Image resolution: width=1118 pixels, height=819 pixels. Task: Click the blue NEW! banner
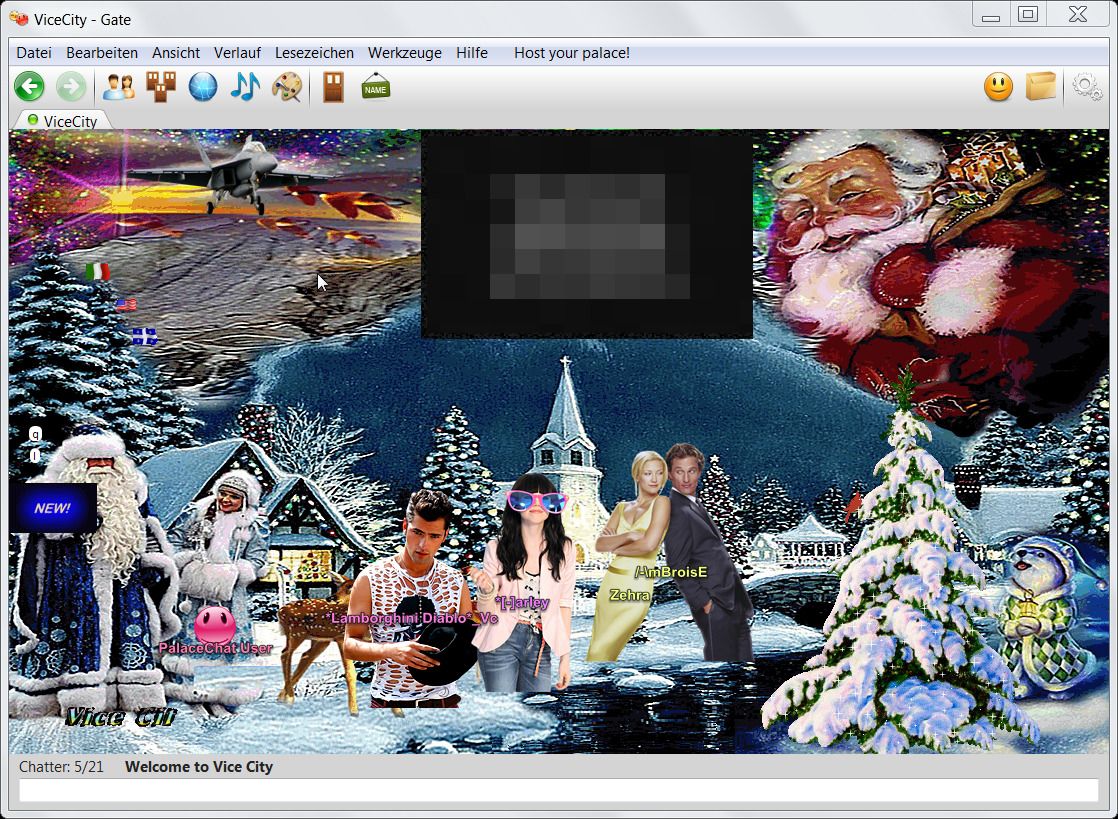(x=53, y=508)
